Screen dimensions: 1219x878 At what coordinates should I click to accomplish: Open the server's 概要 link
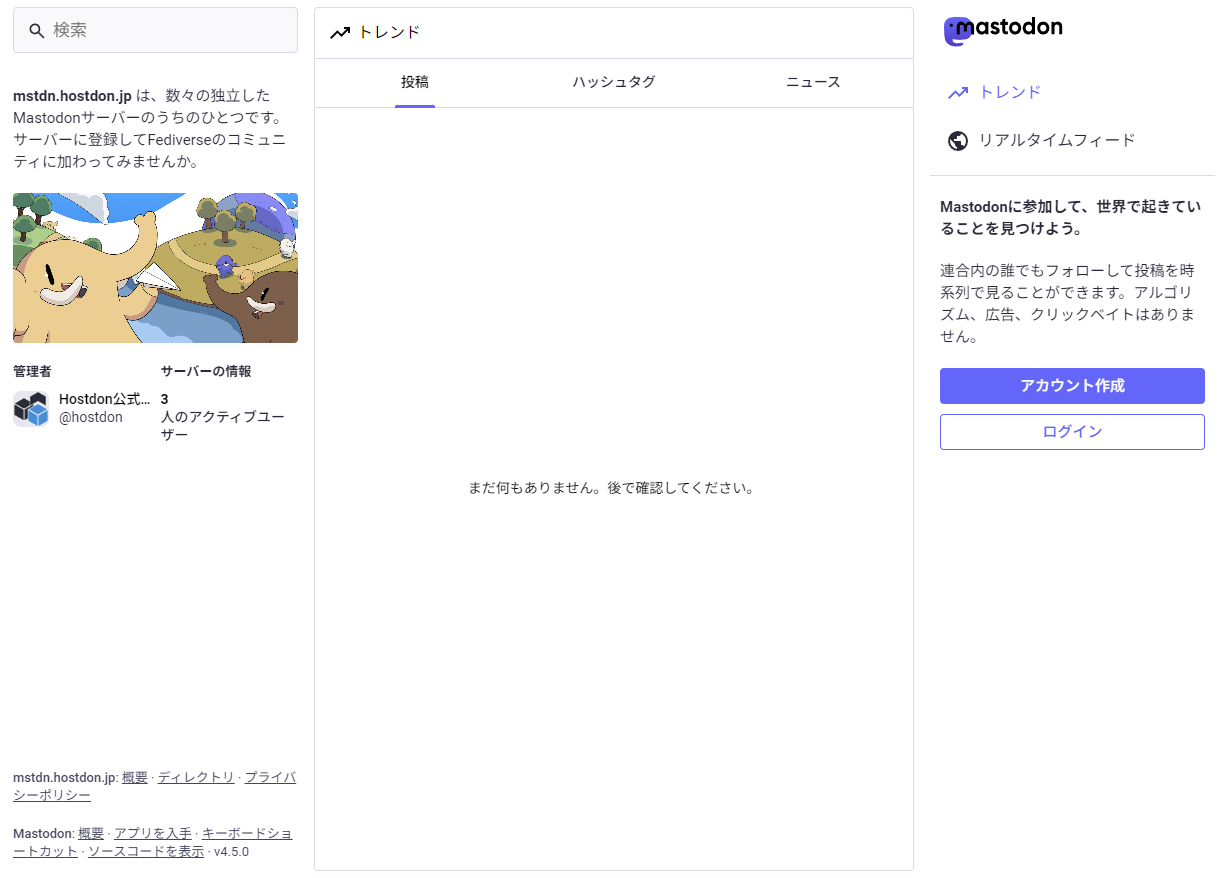pyautogui.click(x=135, y=778)
